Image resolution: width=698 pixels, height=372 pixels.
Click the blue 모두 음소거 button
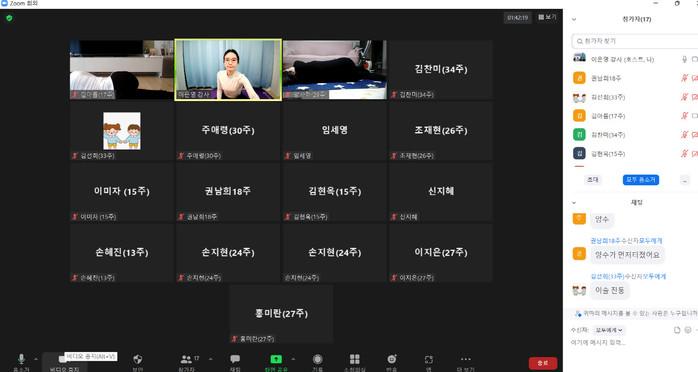(641, 180)
